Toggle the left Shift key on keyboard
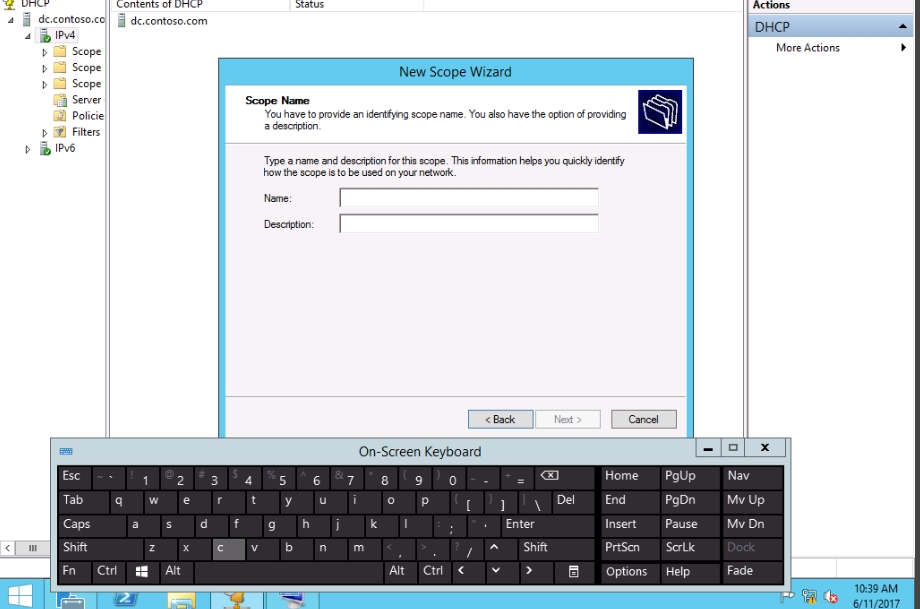Viewport: 920px width, 609px height. (x=98, y=548)
